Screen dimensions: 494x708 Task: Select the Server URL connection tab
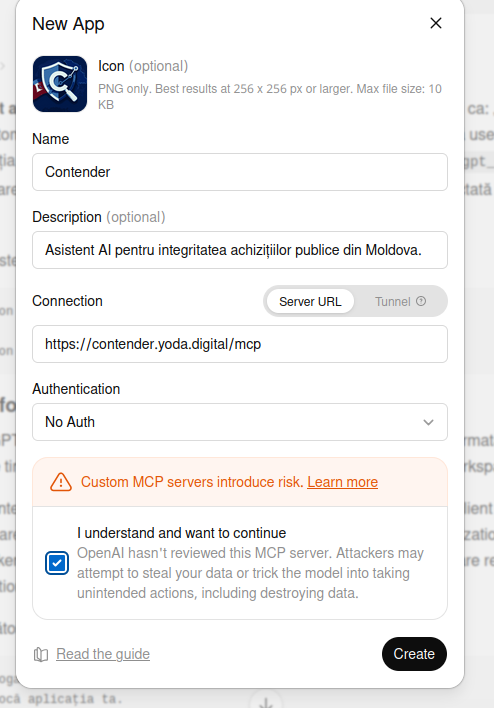pyautogui.click(x=310, y=301)
